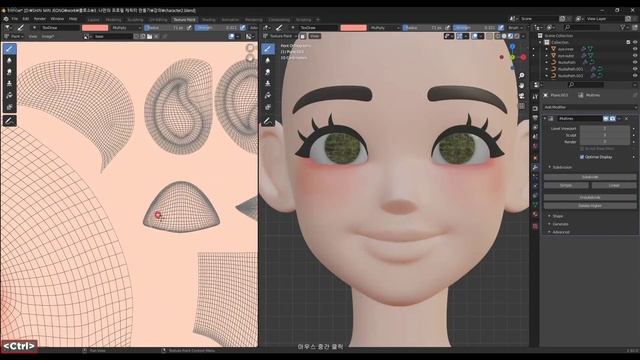Click the camera view gizmo in the 3D viewport

[x=522, y=96]
